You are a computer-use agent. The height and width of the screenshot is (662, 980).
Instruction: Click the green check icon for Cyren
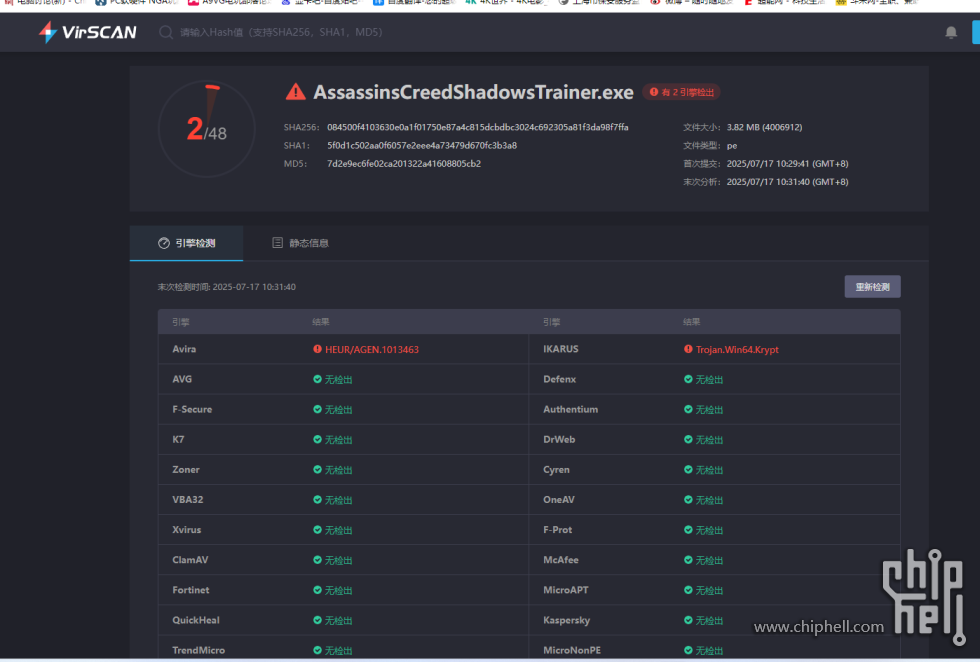[x=688, y=469]
